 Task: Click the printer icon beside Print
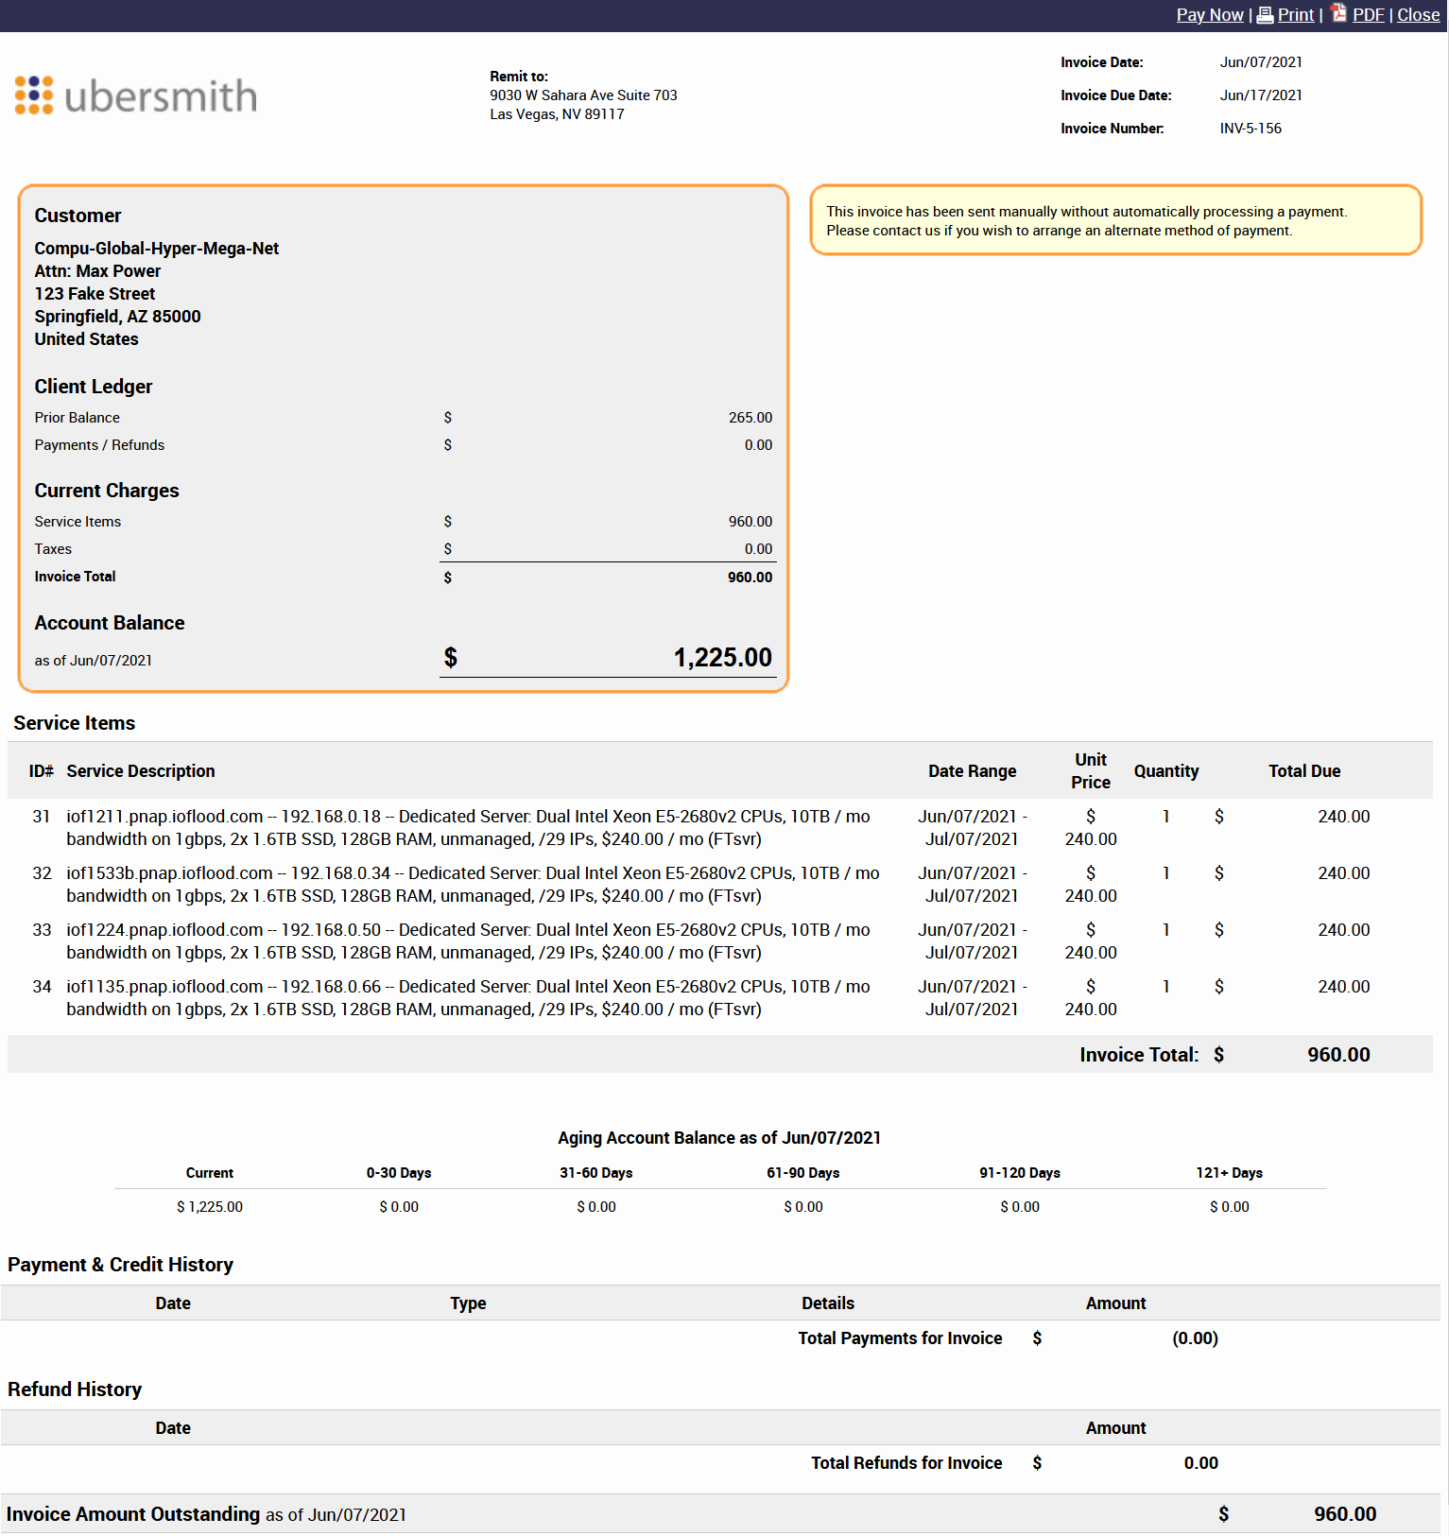pyautogui.click(x=1265, y=14)
